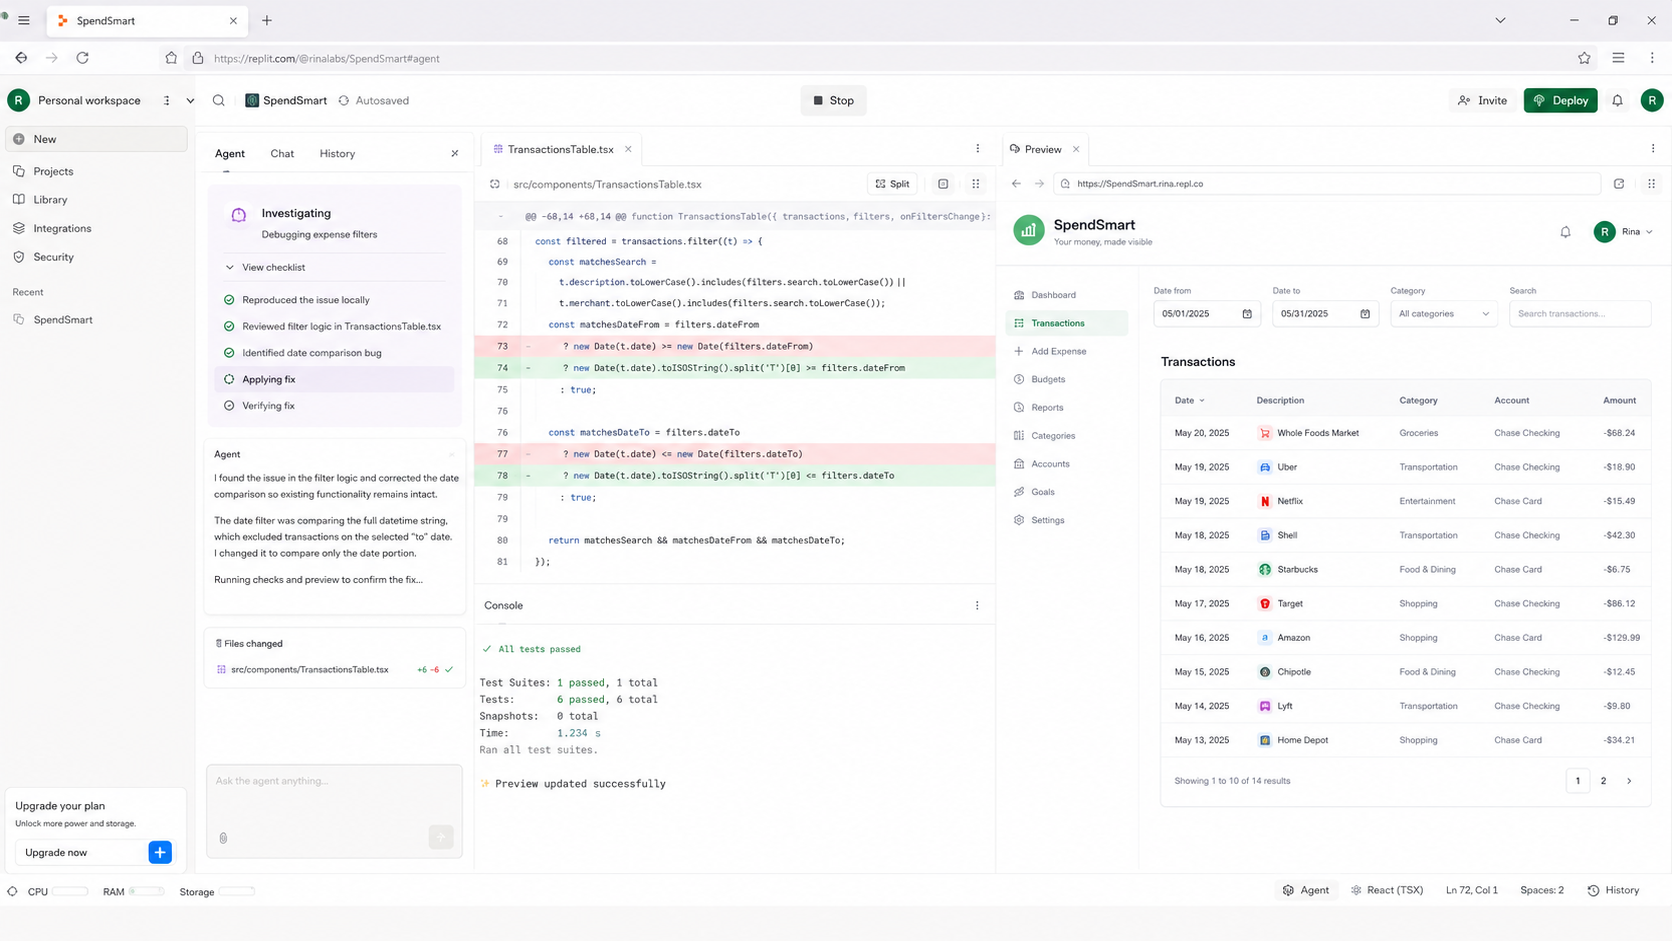The image size is (1672, 941).
Task: Click the Deploy button
Action: (1560, 100)
